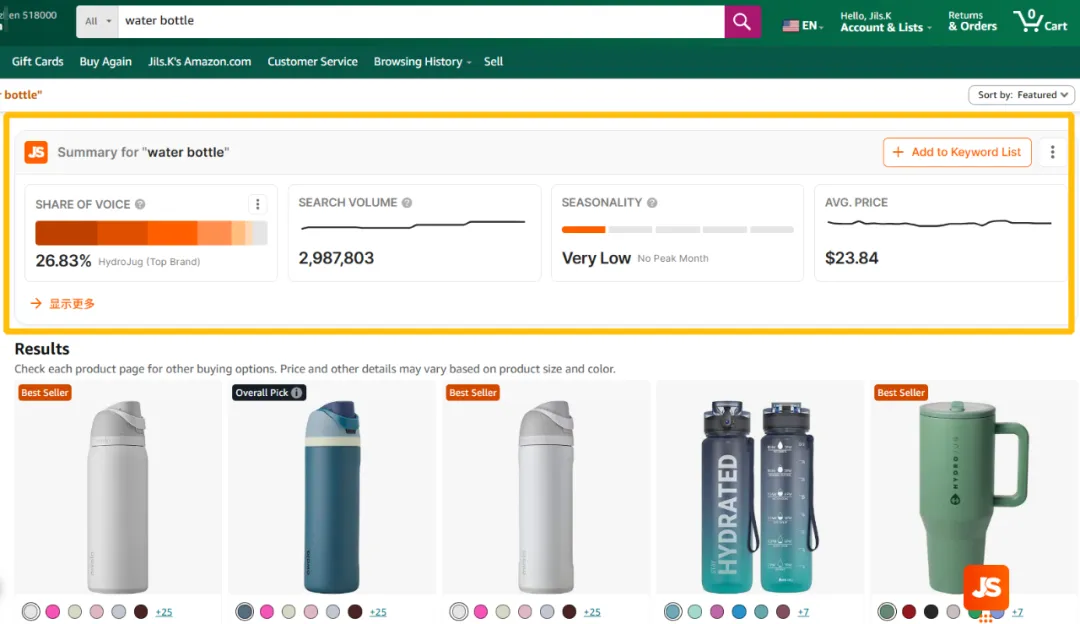Image resolution: width=1080 pixels, height=624 pixels.
Task: Show green tumbler's +7 more colors
Action: (1017, 612)
